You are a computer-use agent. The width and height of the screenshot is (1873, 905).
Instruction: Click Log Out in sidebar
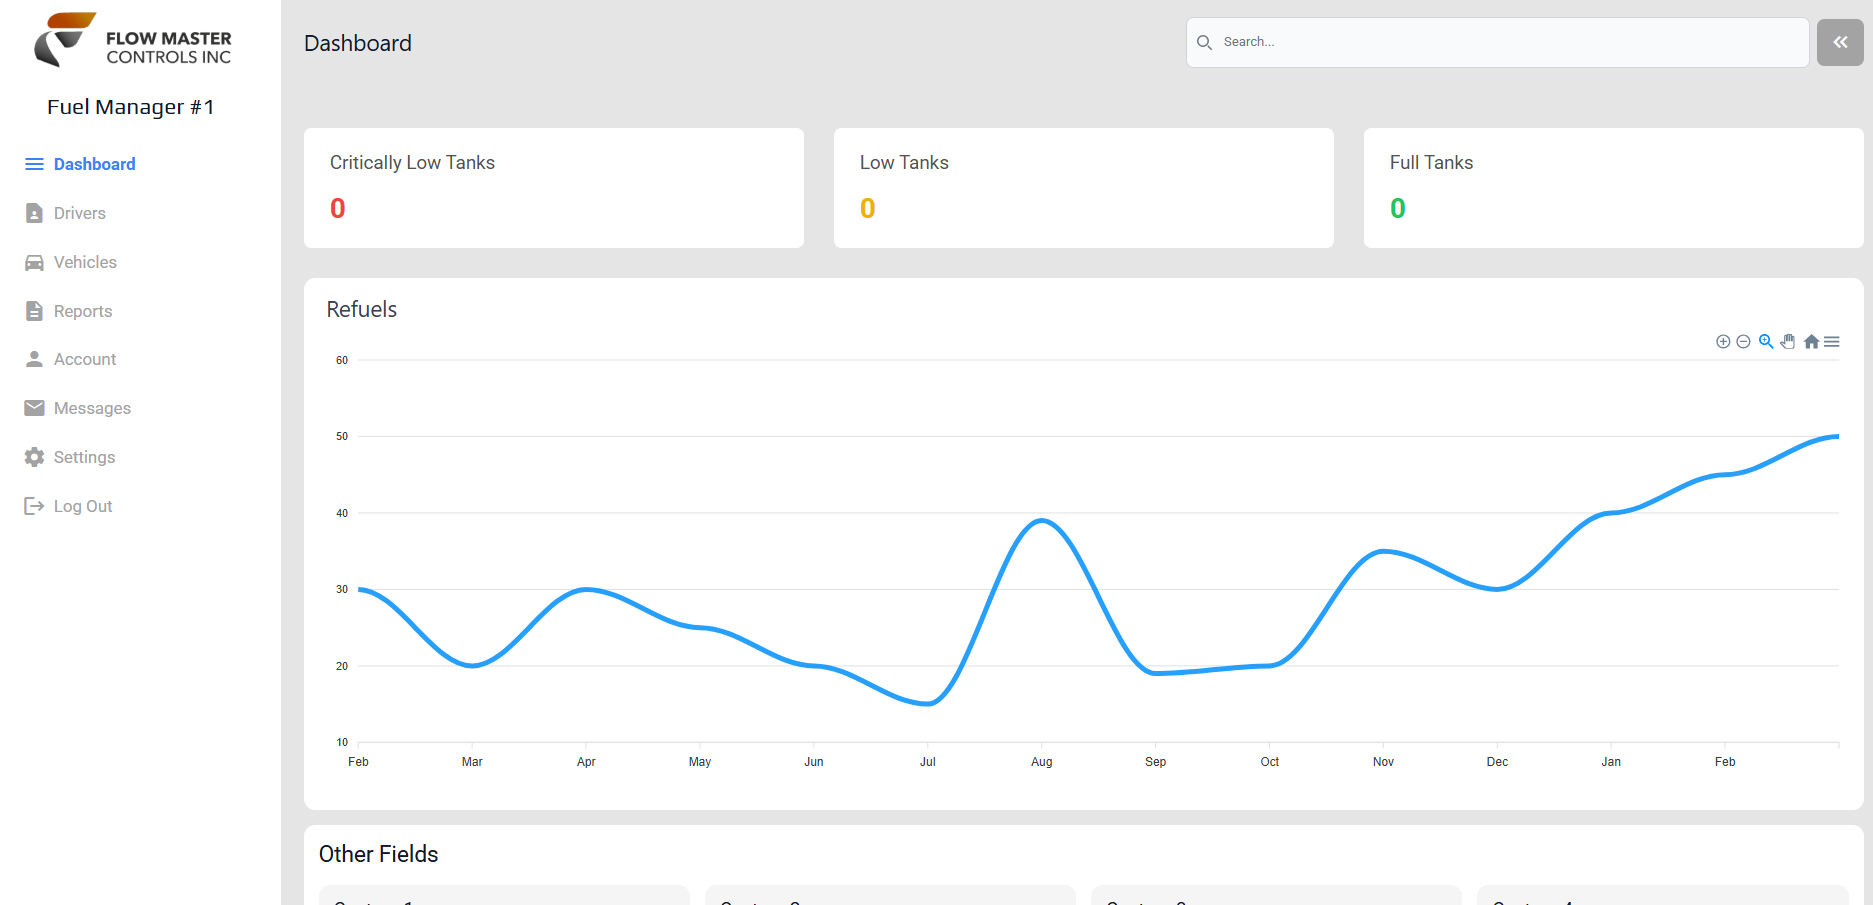(82, 506)
